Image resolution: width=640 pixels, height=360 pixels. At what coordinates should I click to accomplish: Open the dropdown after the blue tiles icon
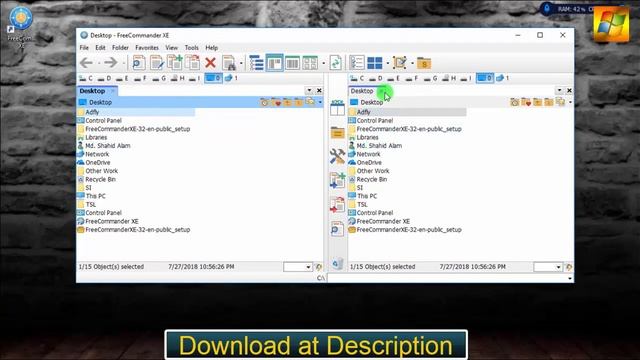pyautogui.click(x=388, y=63)
